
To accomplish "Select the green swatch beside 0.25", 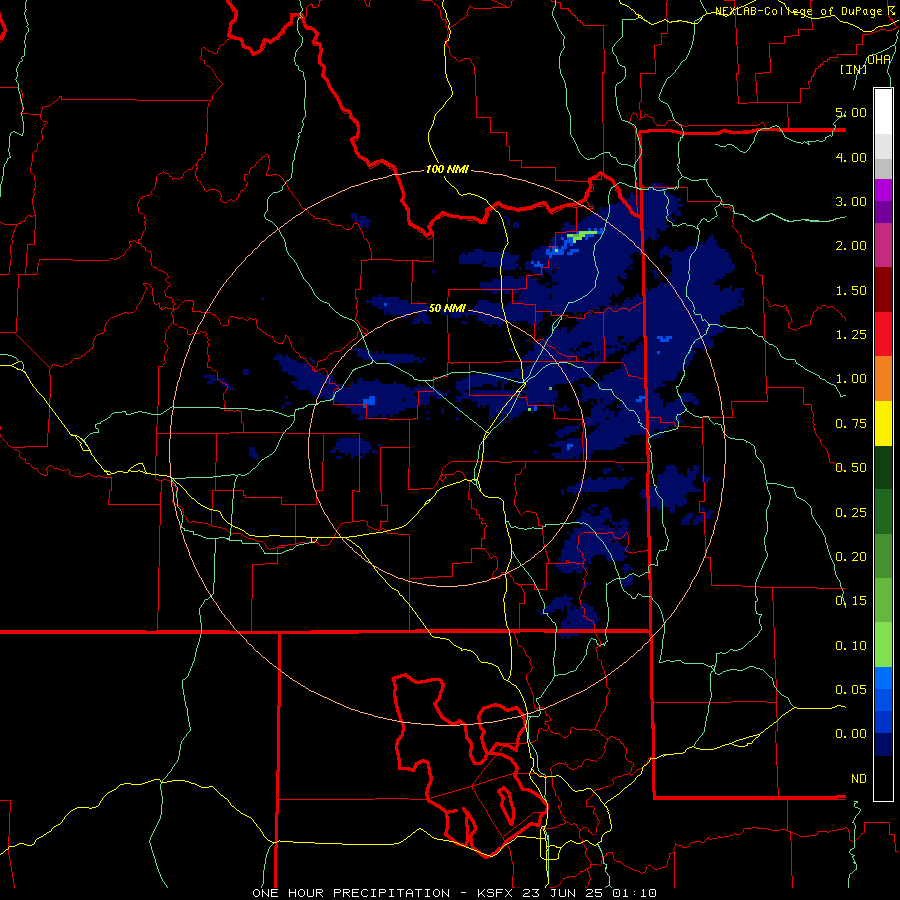I will pos(883,512).
